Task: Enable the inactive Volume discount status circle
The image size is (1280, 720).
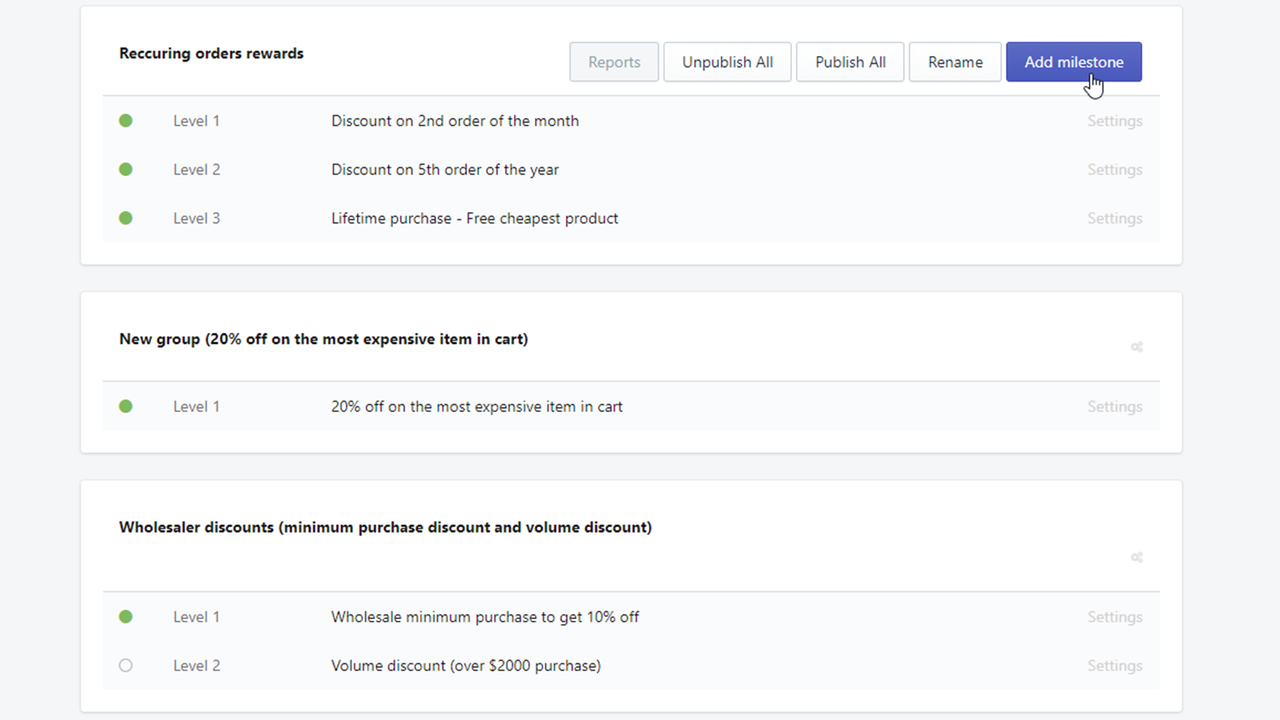Action: click(x=125, y=665)
